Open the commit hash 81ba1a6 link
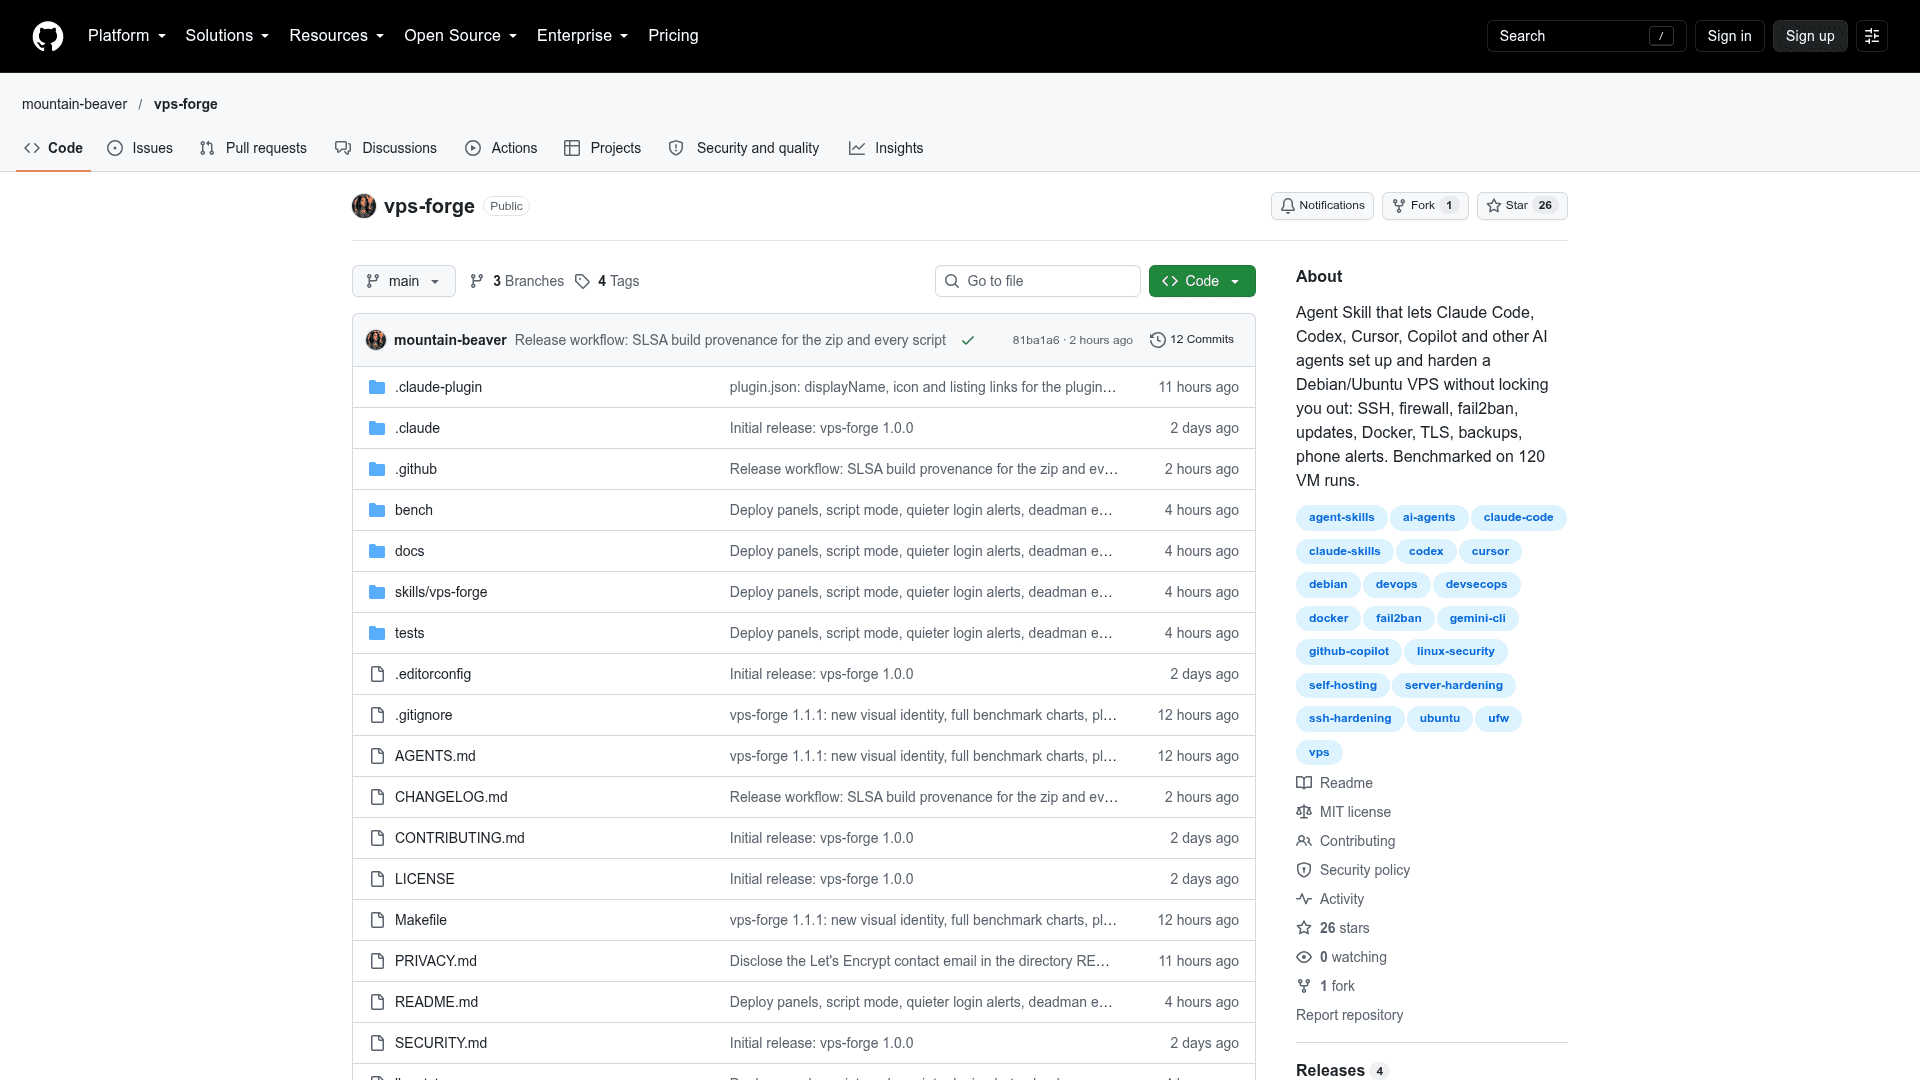Viewport: 1920px width, 1080px height. pos(1035,340)
